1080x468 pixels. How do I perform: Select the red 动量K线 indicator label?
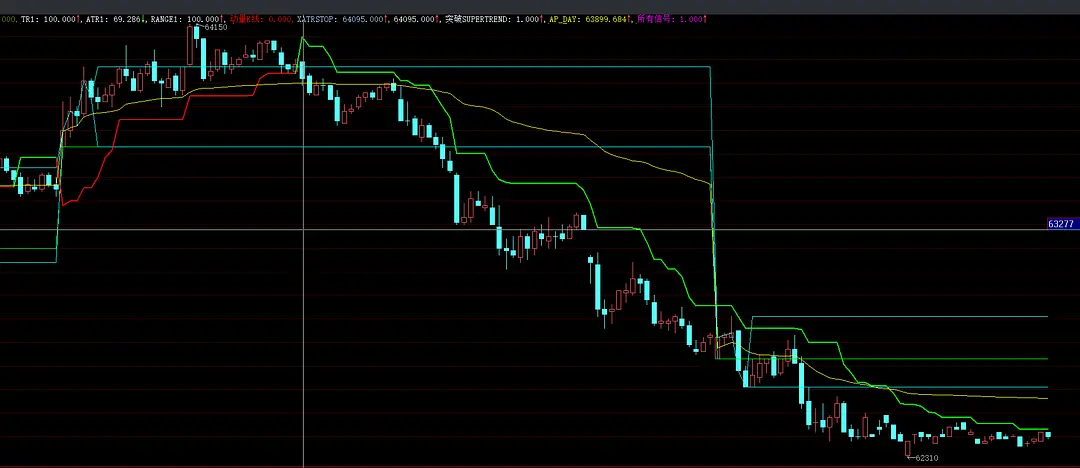click(x=261, y=19)
